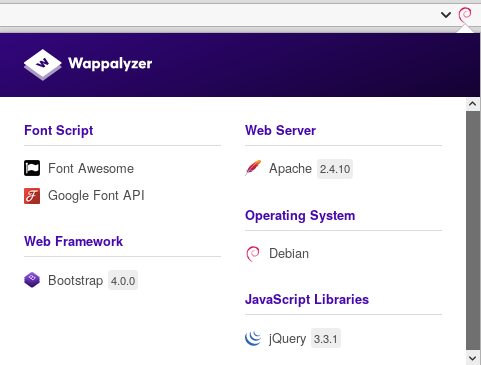This screenshot has width=481, height=365.
Task: Click the Bootstrap 4.0.0 version badge
Action: (123, 280)
